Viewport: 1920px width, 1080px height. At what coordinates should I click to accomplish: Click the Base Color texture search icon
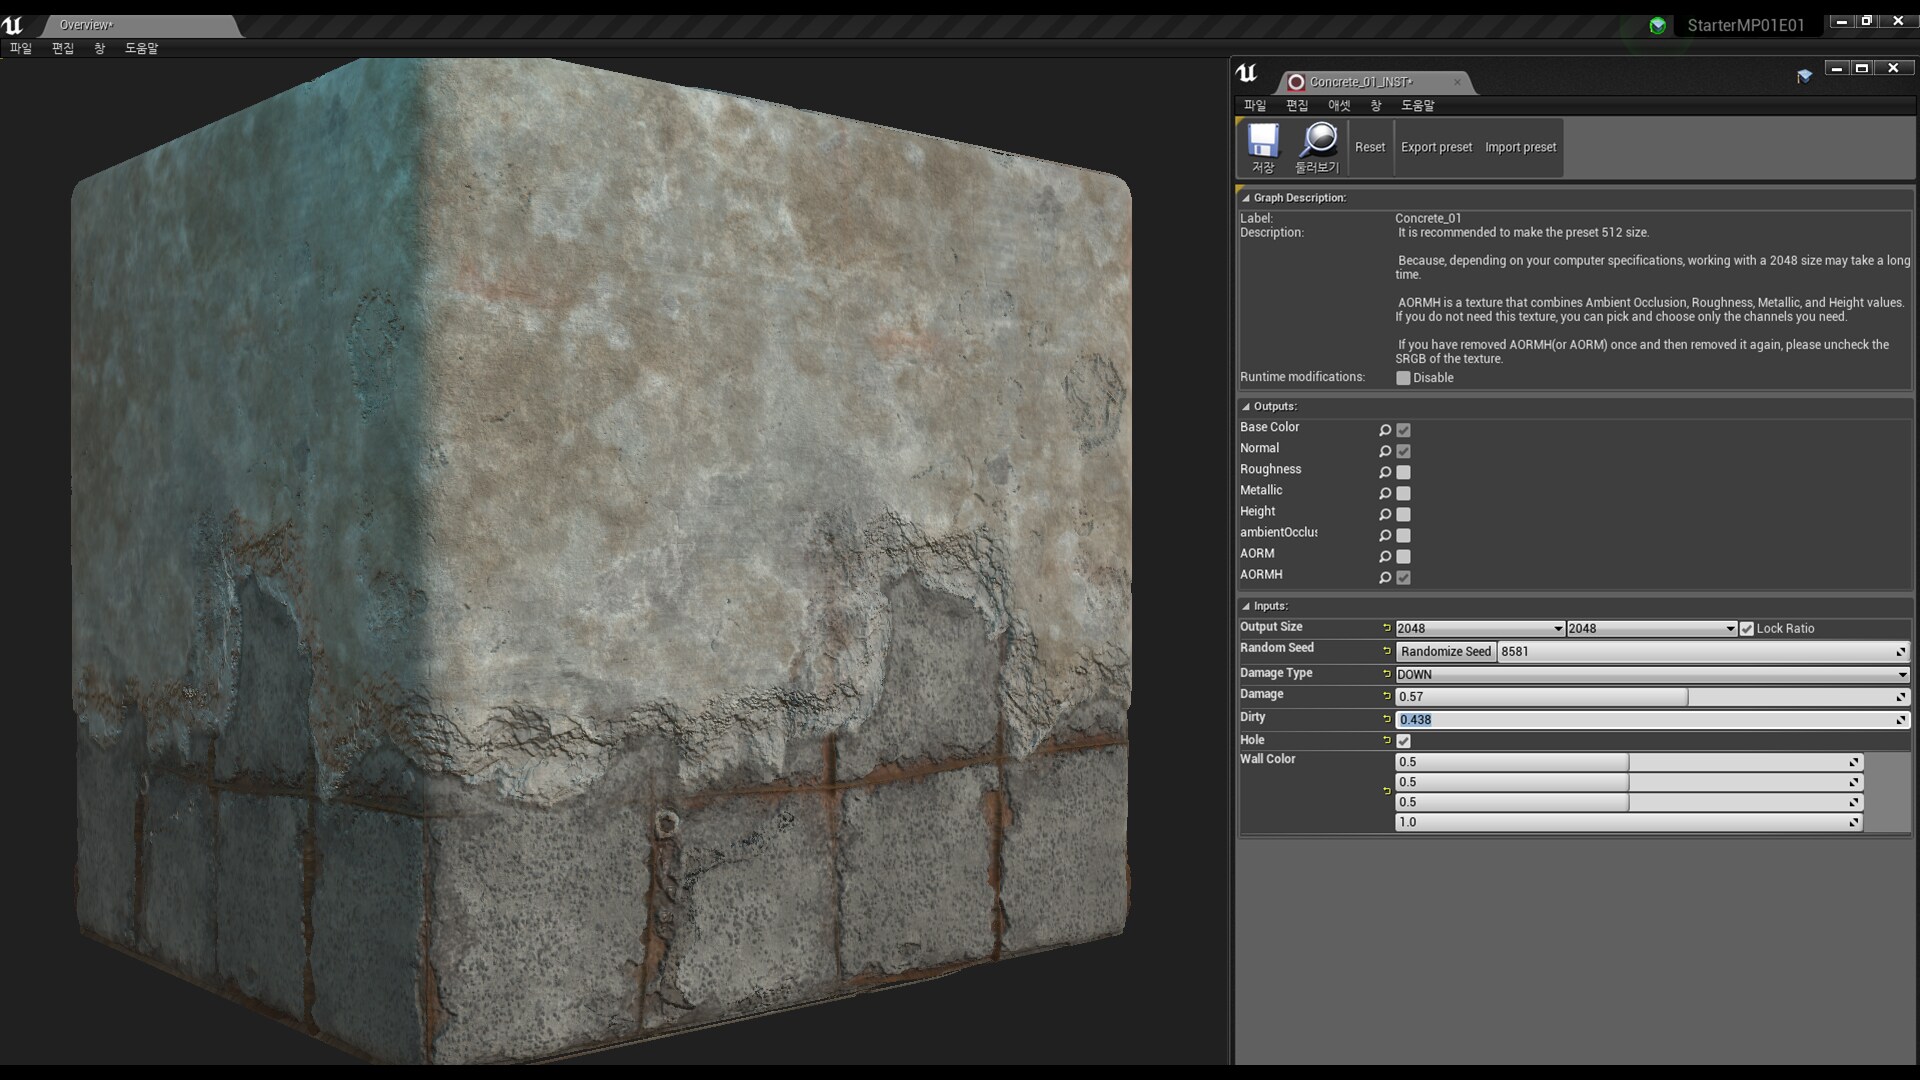[1385, 429]
